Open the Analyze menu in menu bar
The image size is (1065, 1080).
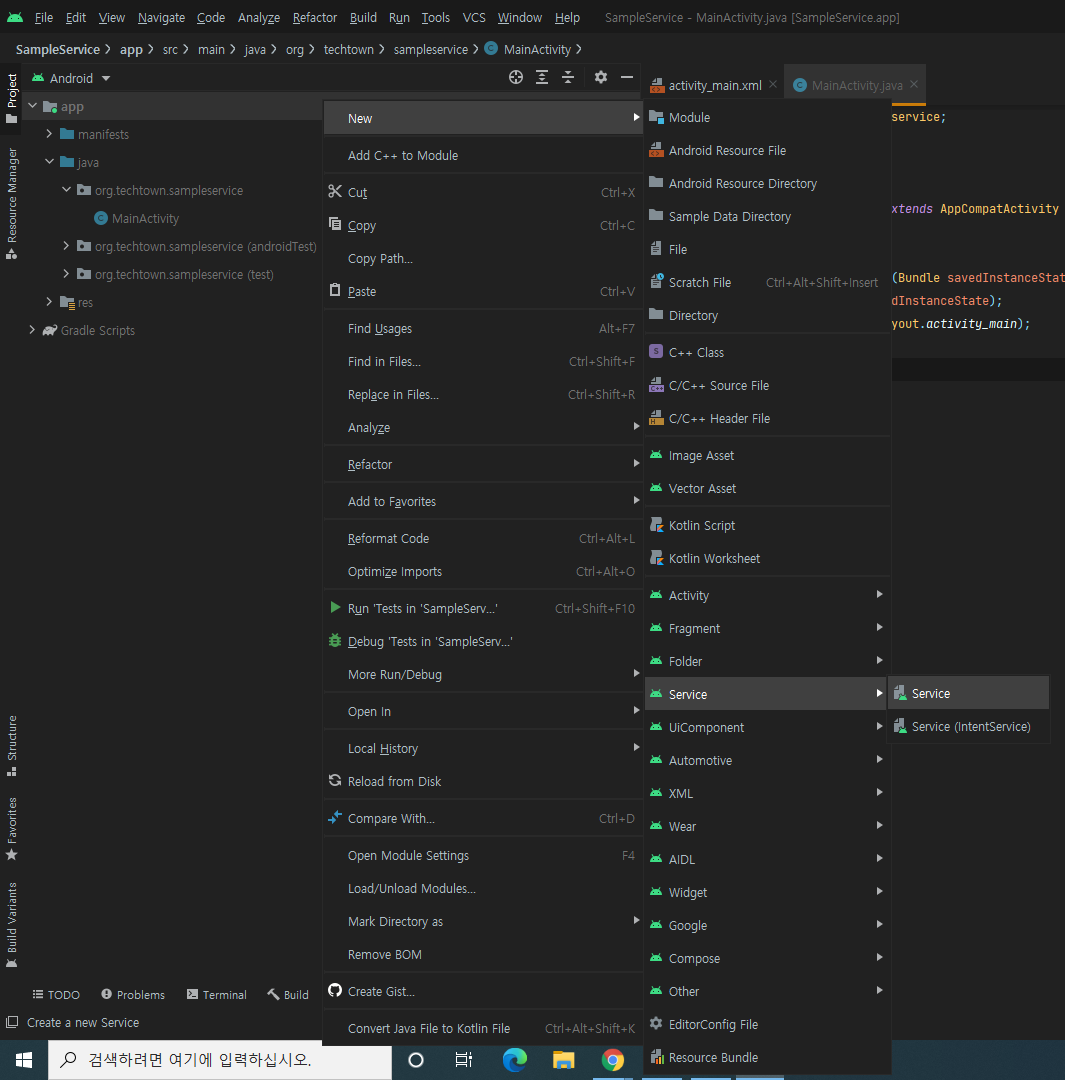click(259, 17)
